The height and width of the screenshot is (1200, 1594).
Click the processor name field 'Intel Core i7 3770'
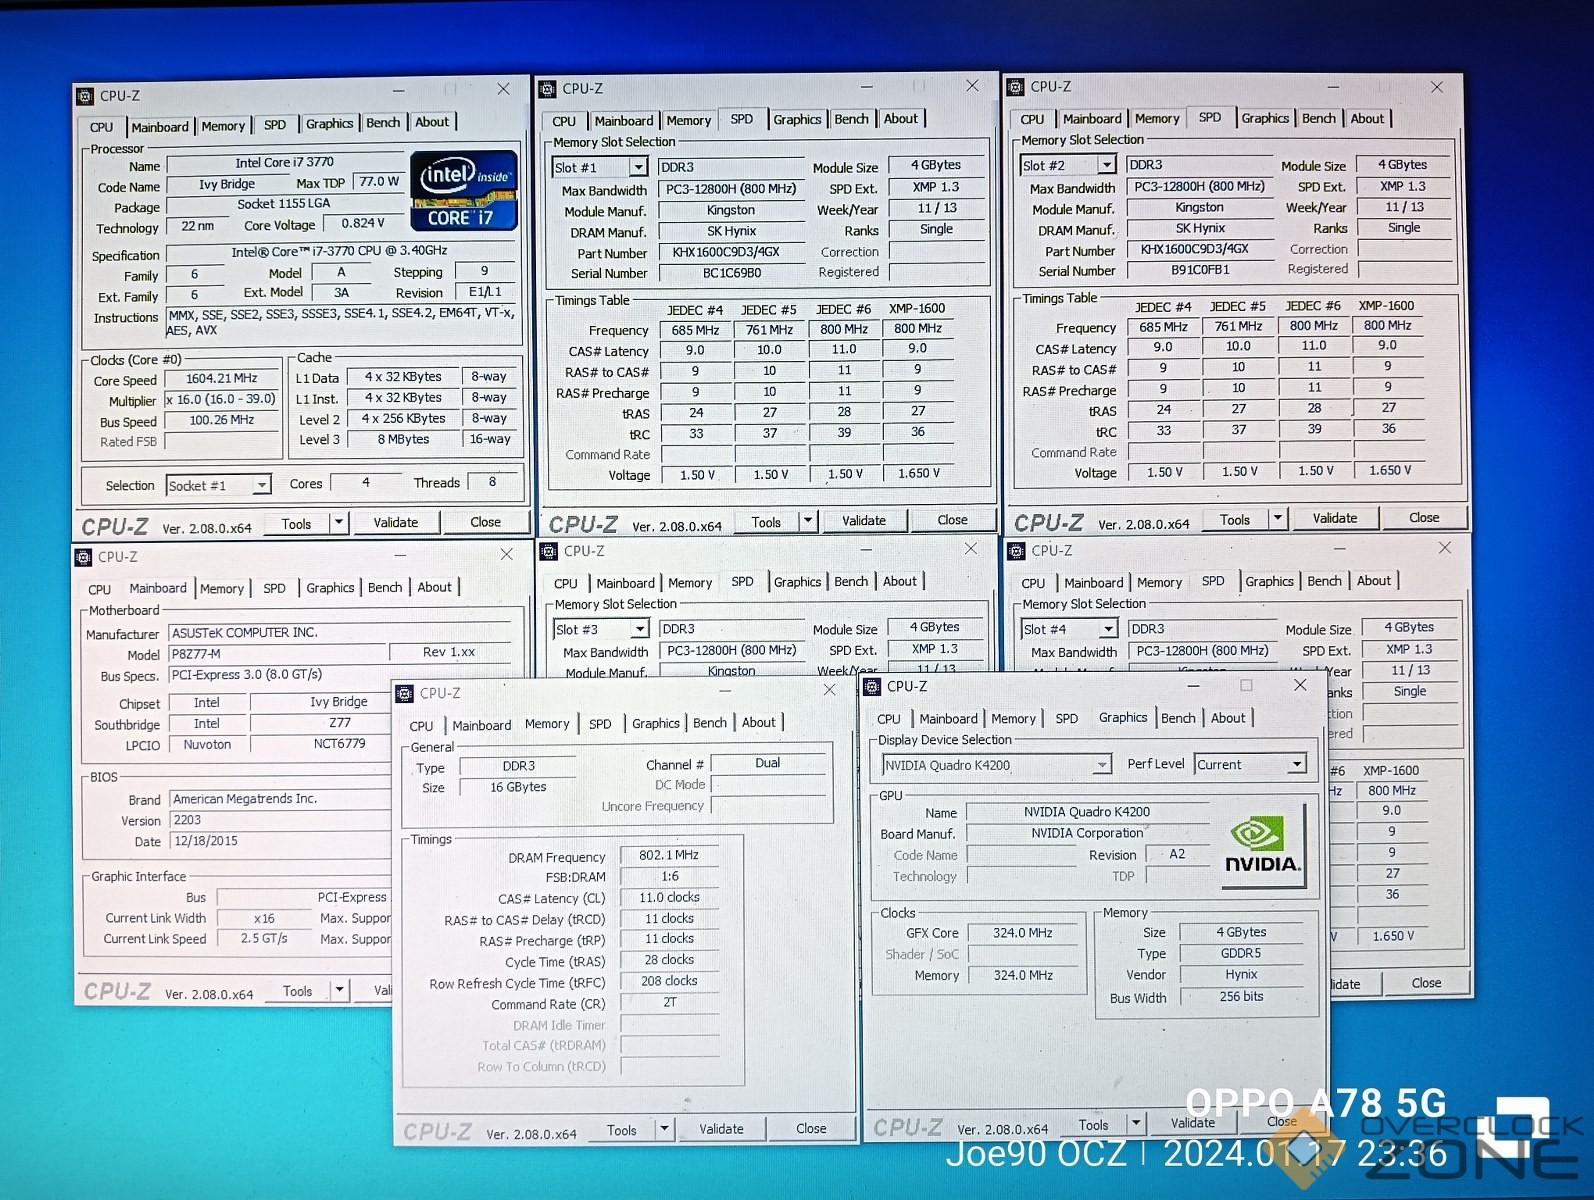[x=285, y=163]
